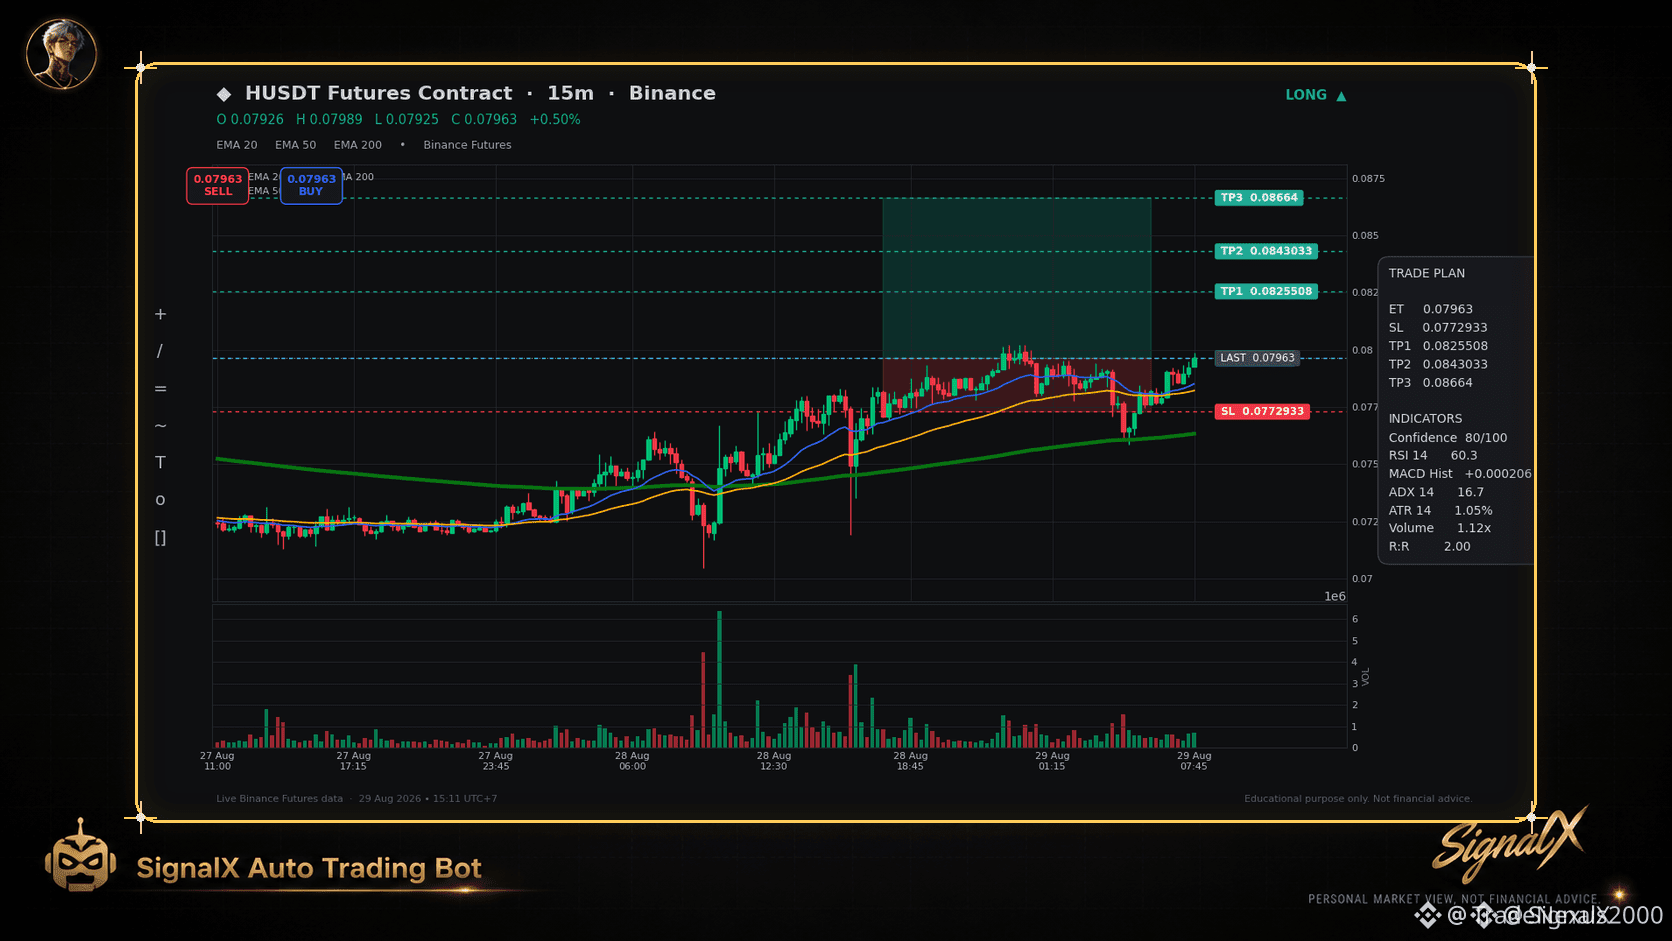Click the open price O 0.07926

tap(250, 119)
